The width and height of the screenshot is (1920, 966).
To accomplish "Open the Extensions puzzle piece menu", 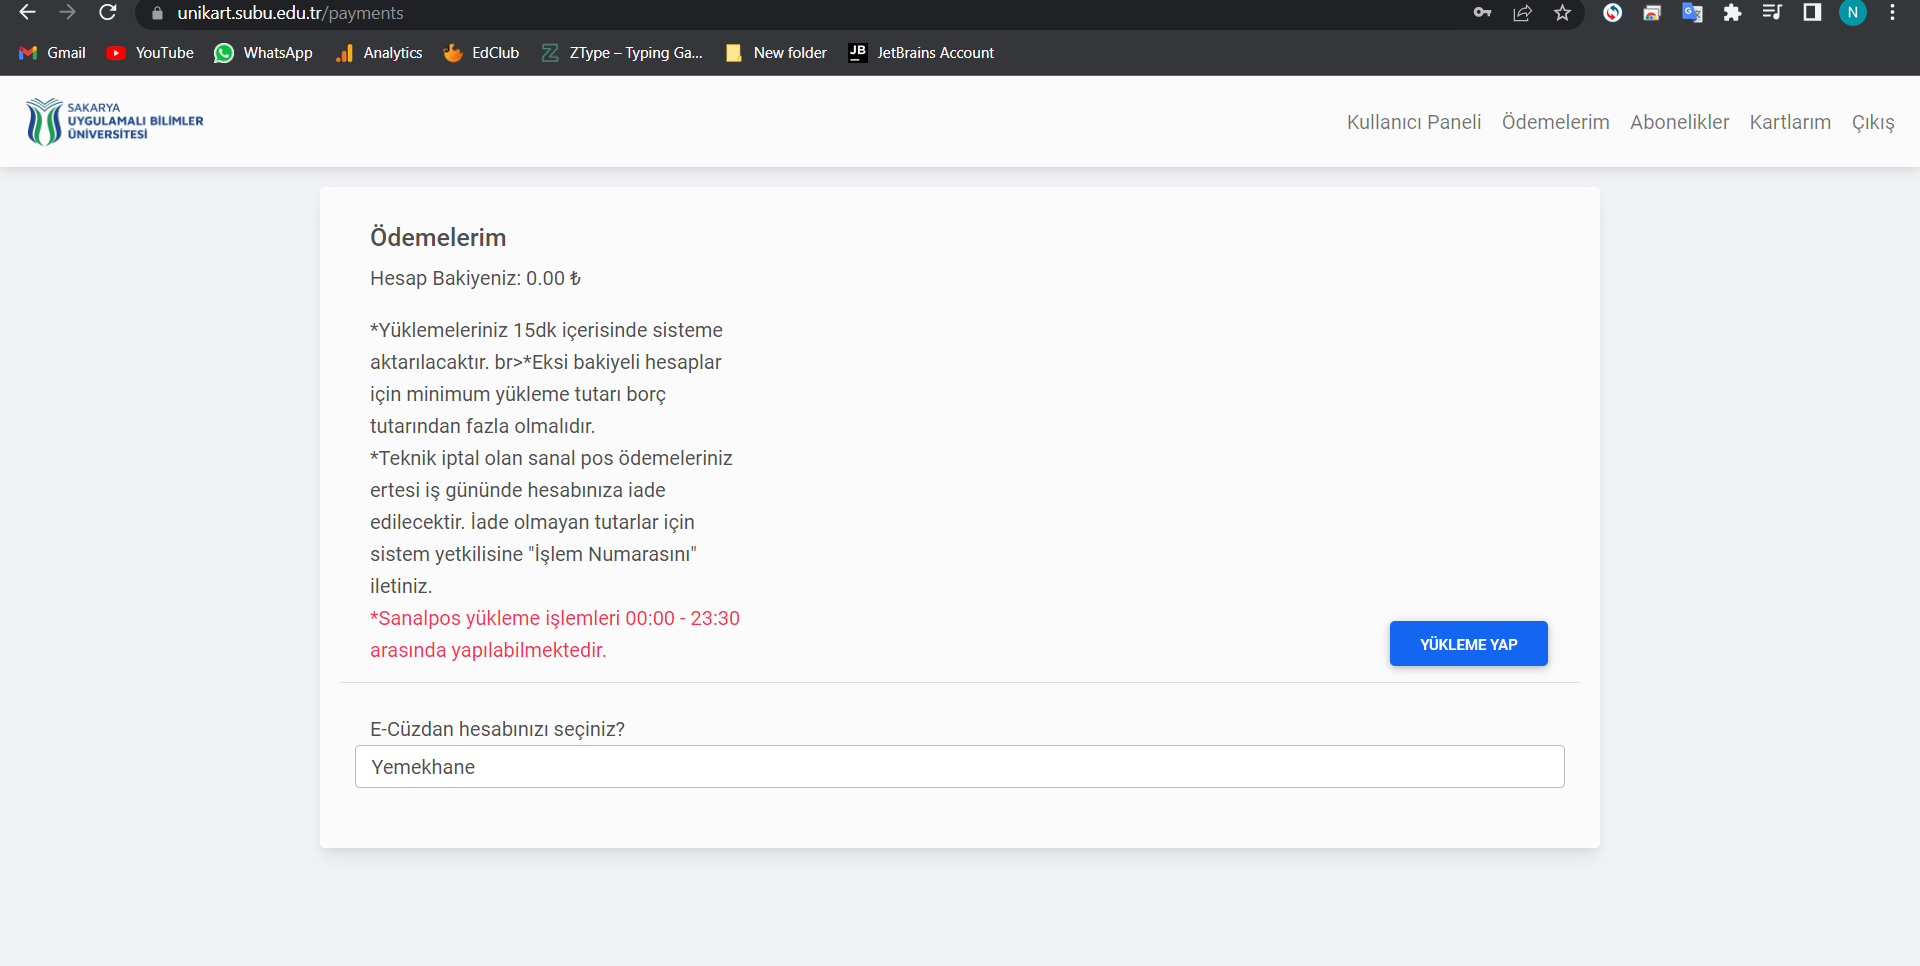I will [1732, 13].
